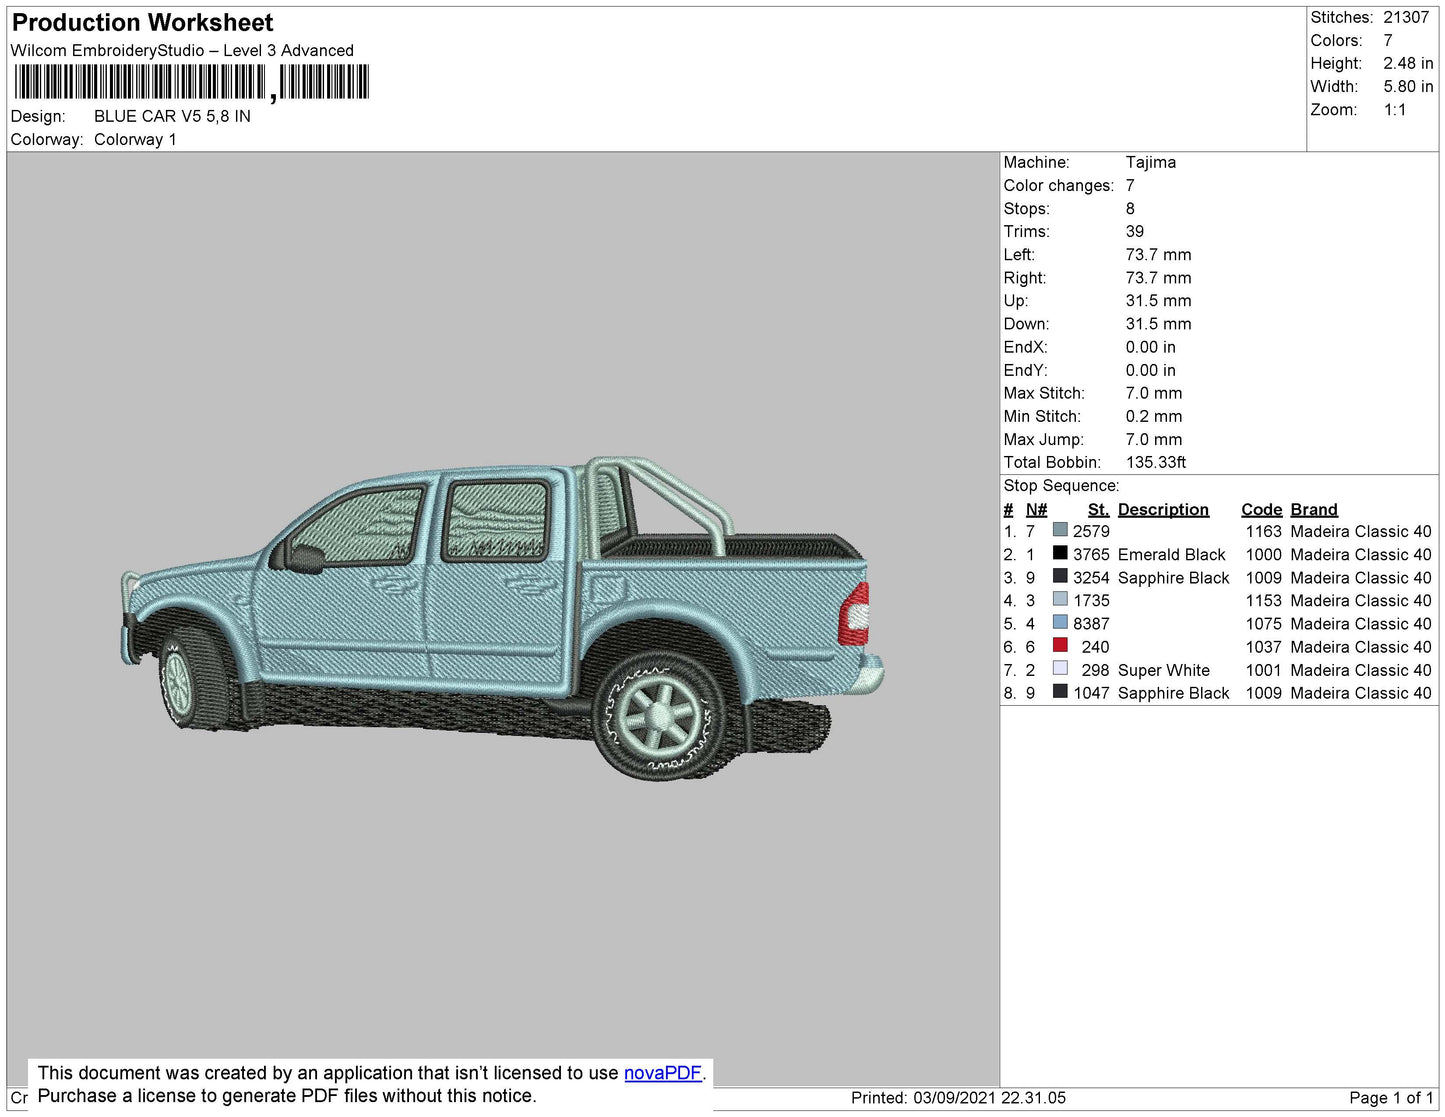Click the novaPDF hyperlink
This screenshot has width=1445, height=1117.
point(663,1073)
